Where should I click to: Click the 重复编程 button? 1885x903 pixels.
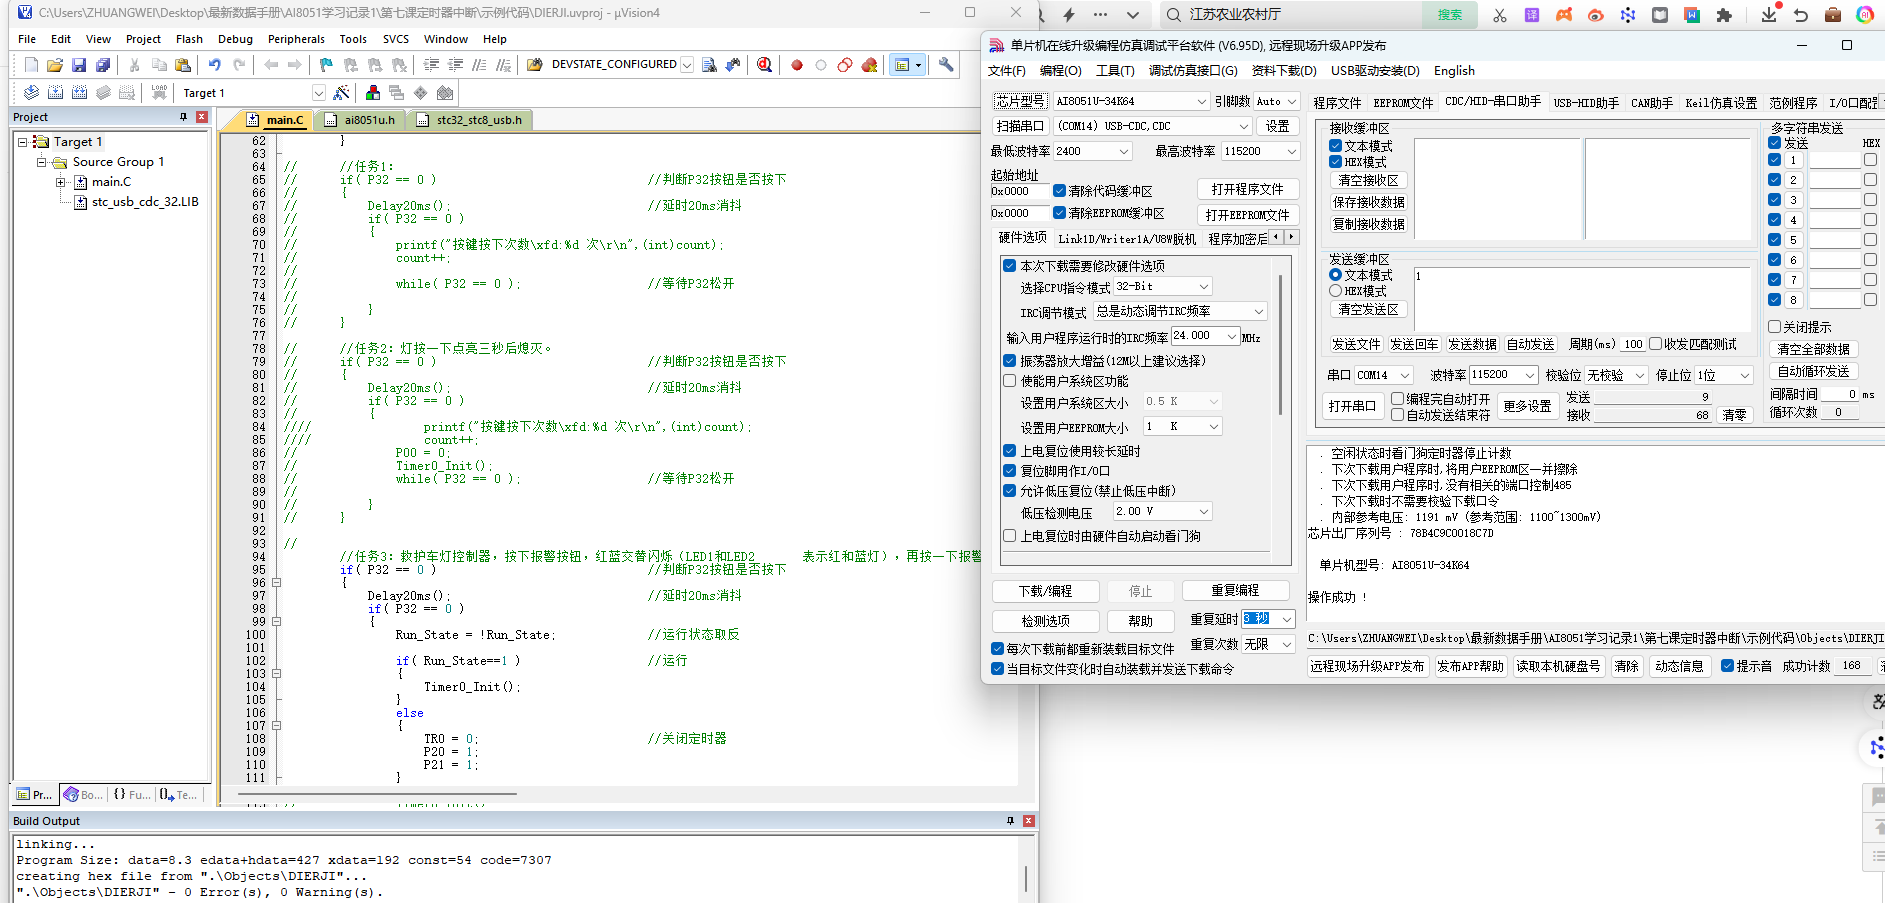(x=1236, y=590)
